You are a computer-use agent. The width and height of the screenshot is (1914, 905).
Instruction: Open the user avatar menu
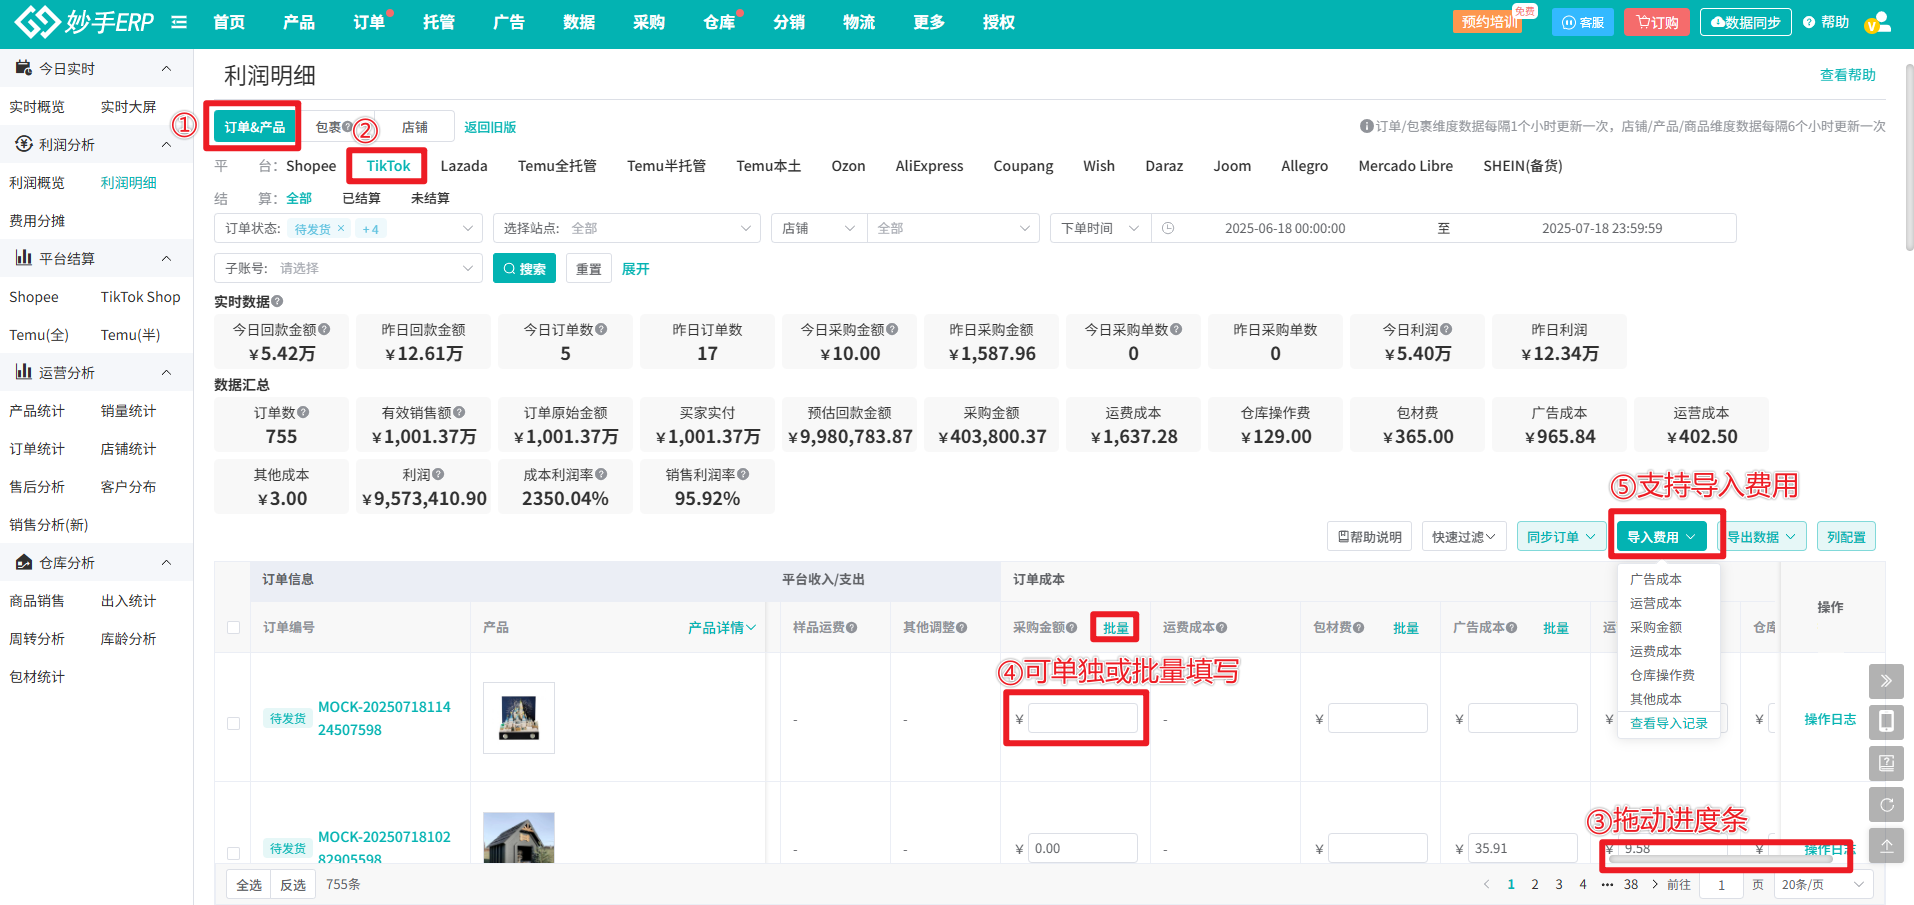[x=1878, y=22]
